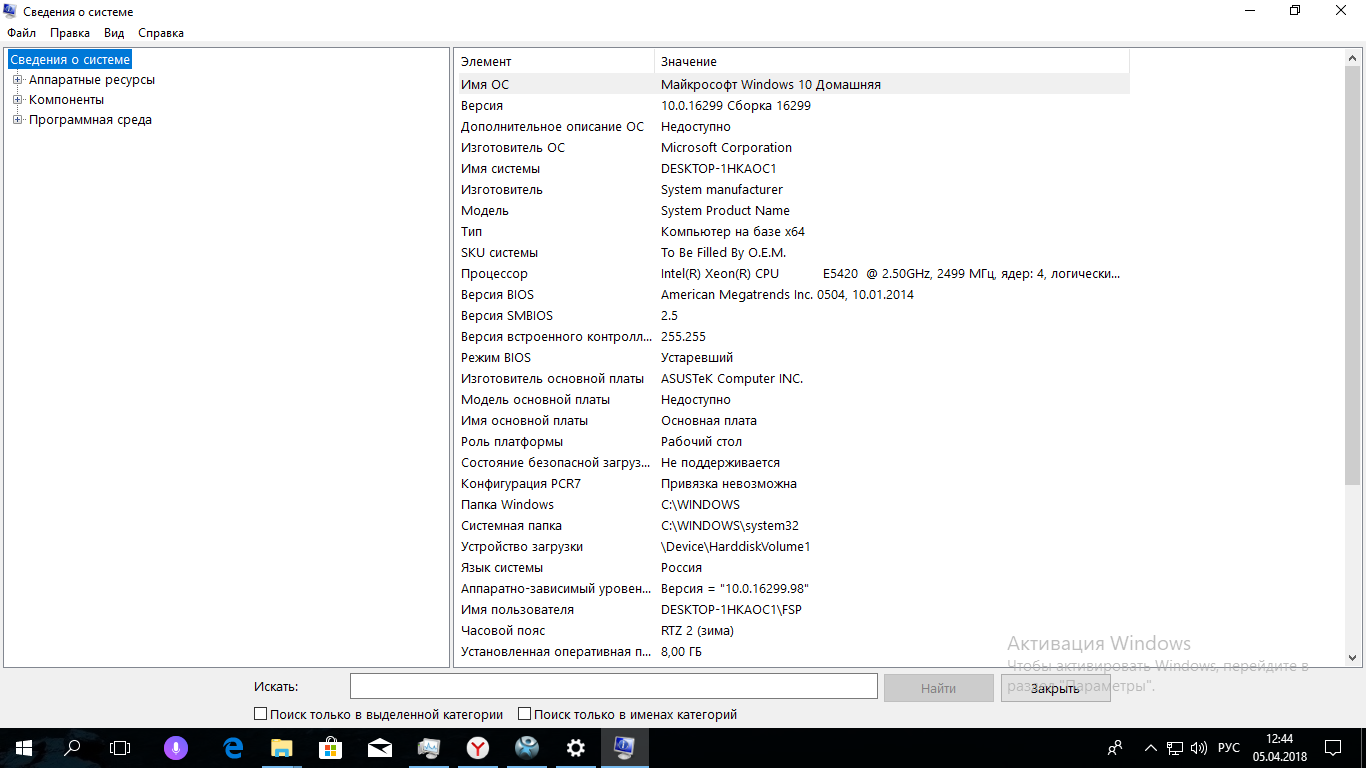Select the Версия BIOS row label
The height and width of the screenshot is (768, 1366).
click(x=497, y=295)
